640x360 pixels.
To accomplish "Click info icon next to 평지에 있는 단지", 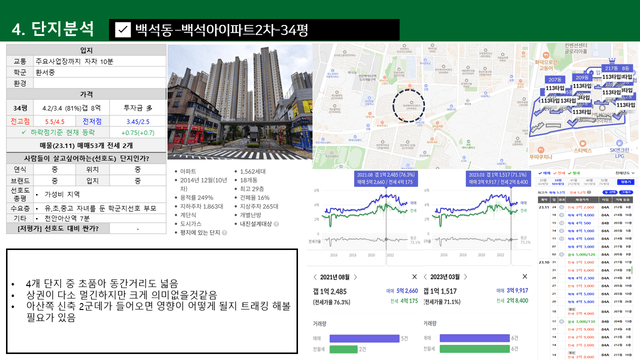I will [224, 233].
